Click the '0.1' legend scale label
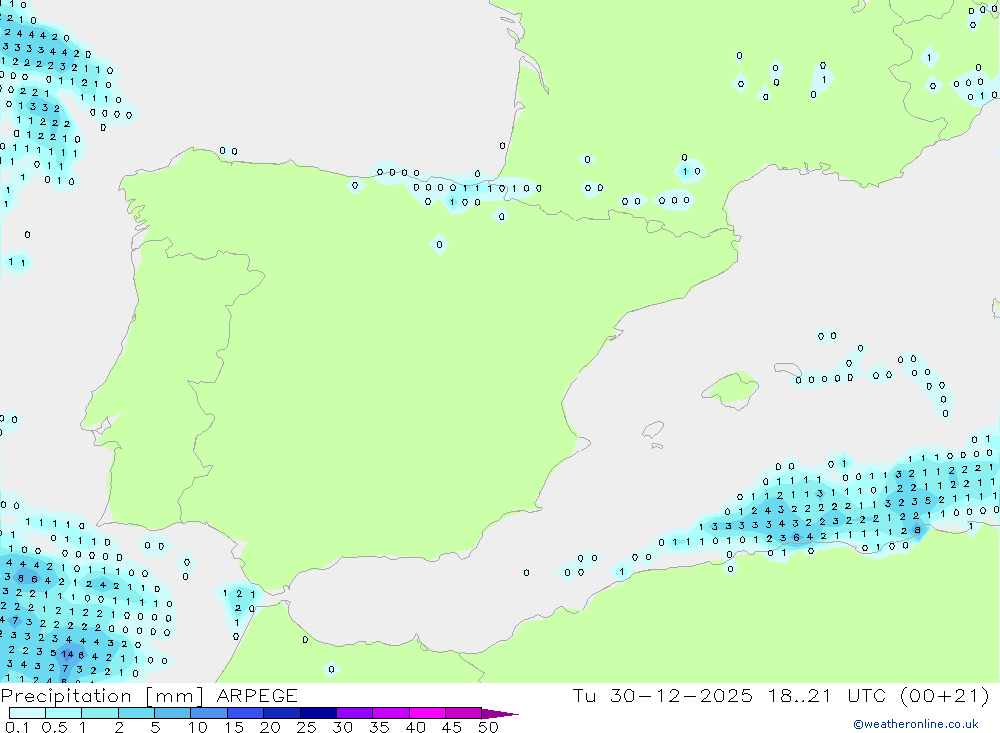 (17, 727)
